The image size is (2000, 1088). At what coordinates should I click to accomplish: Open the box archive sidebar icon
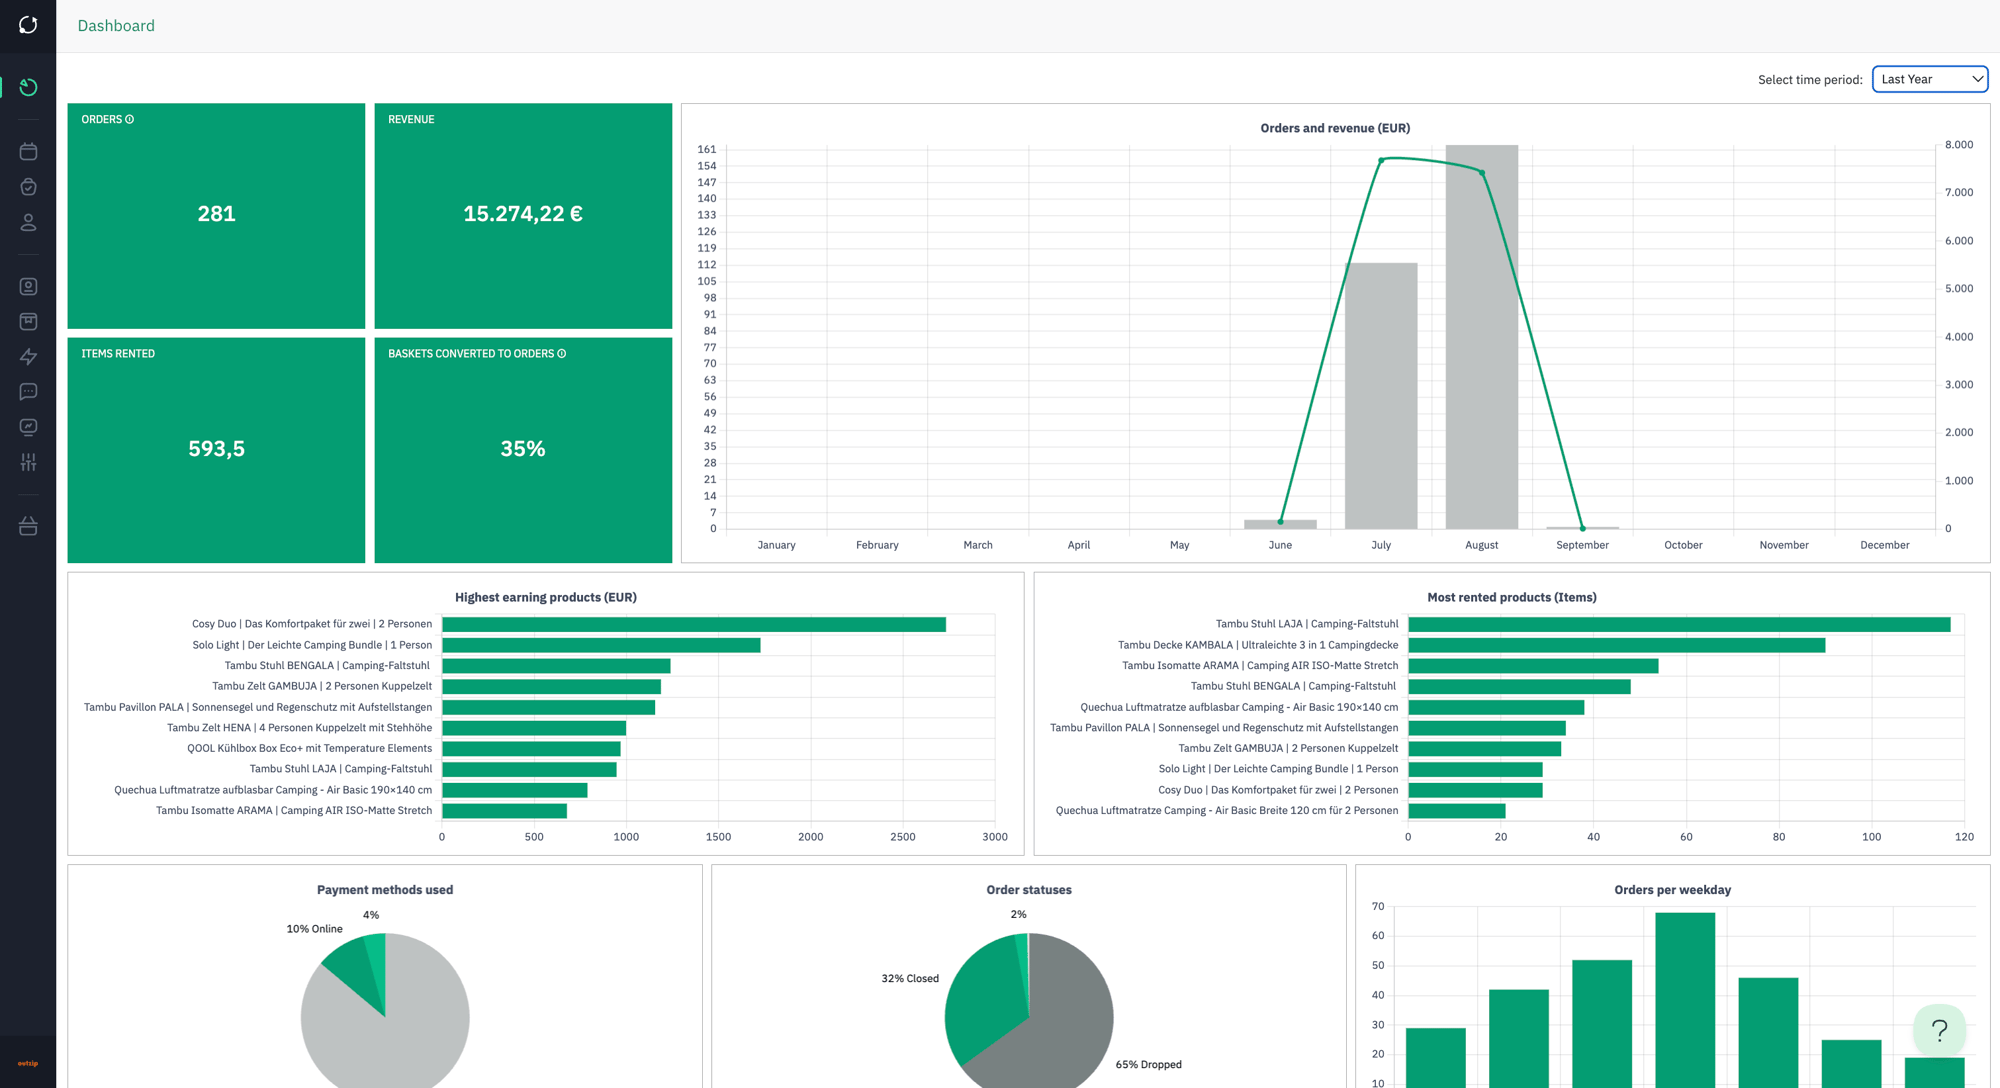tap(28, 322)
